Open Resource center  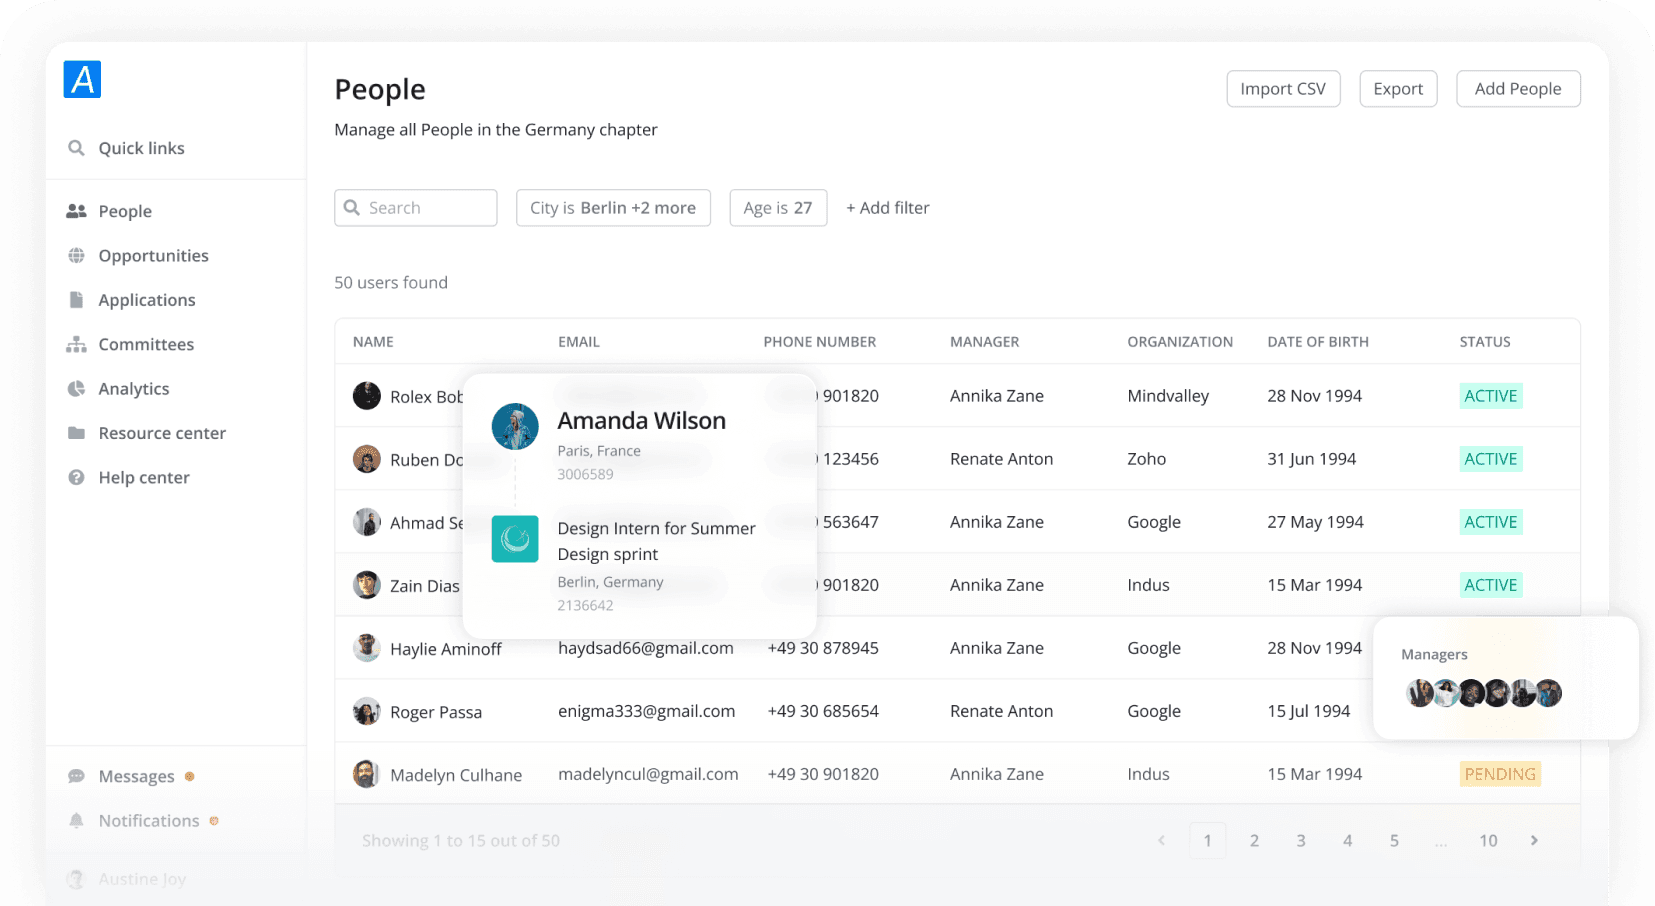[162, 433]
